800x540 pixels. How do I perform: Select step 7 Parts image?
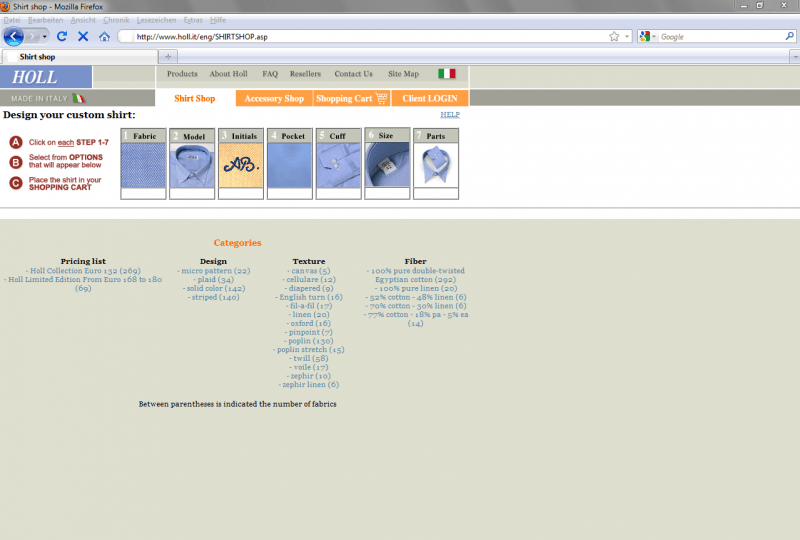click(x=436, y=165)
